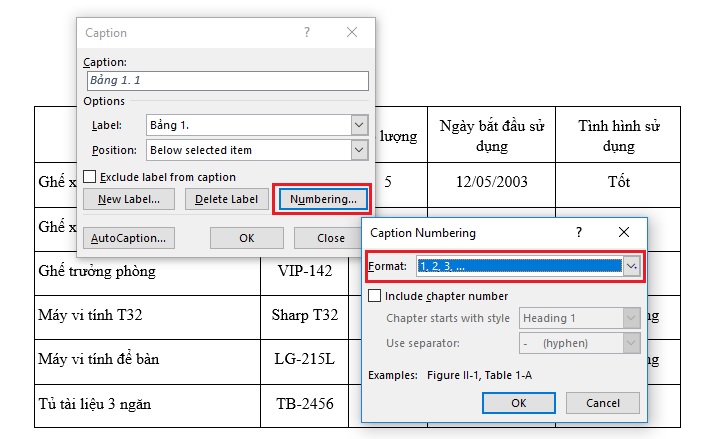The image size is (717, 439).
Task: Click the Caption text field showing Bảng 1. 1
Action: (228, 80)
